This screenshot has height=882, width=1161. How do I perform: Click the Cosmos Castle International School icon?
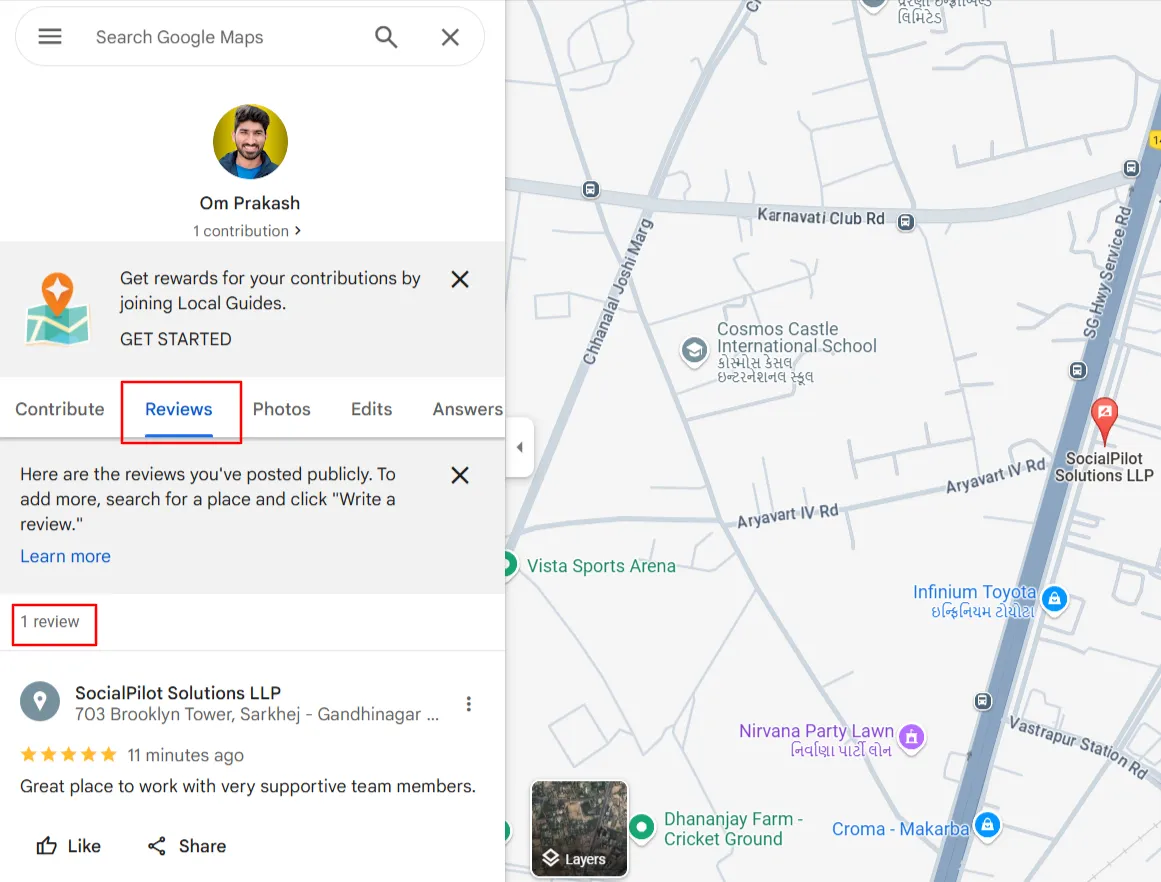(x=694, y=352)
